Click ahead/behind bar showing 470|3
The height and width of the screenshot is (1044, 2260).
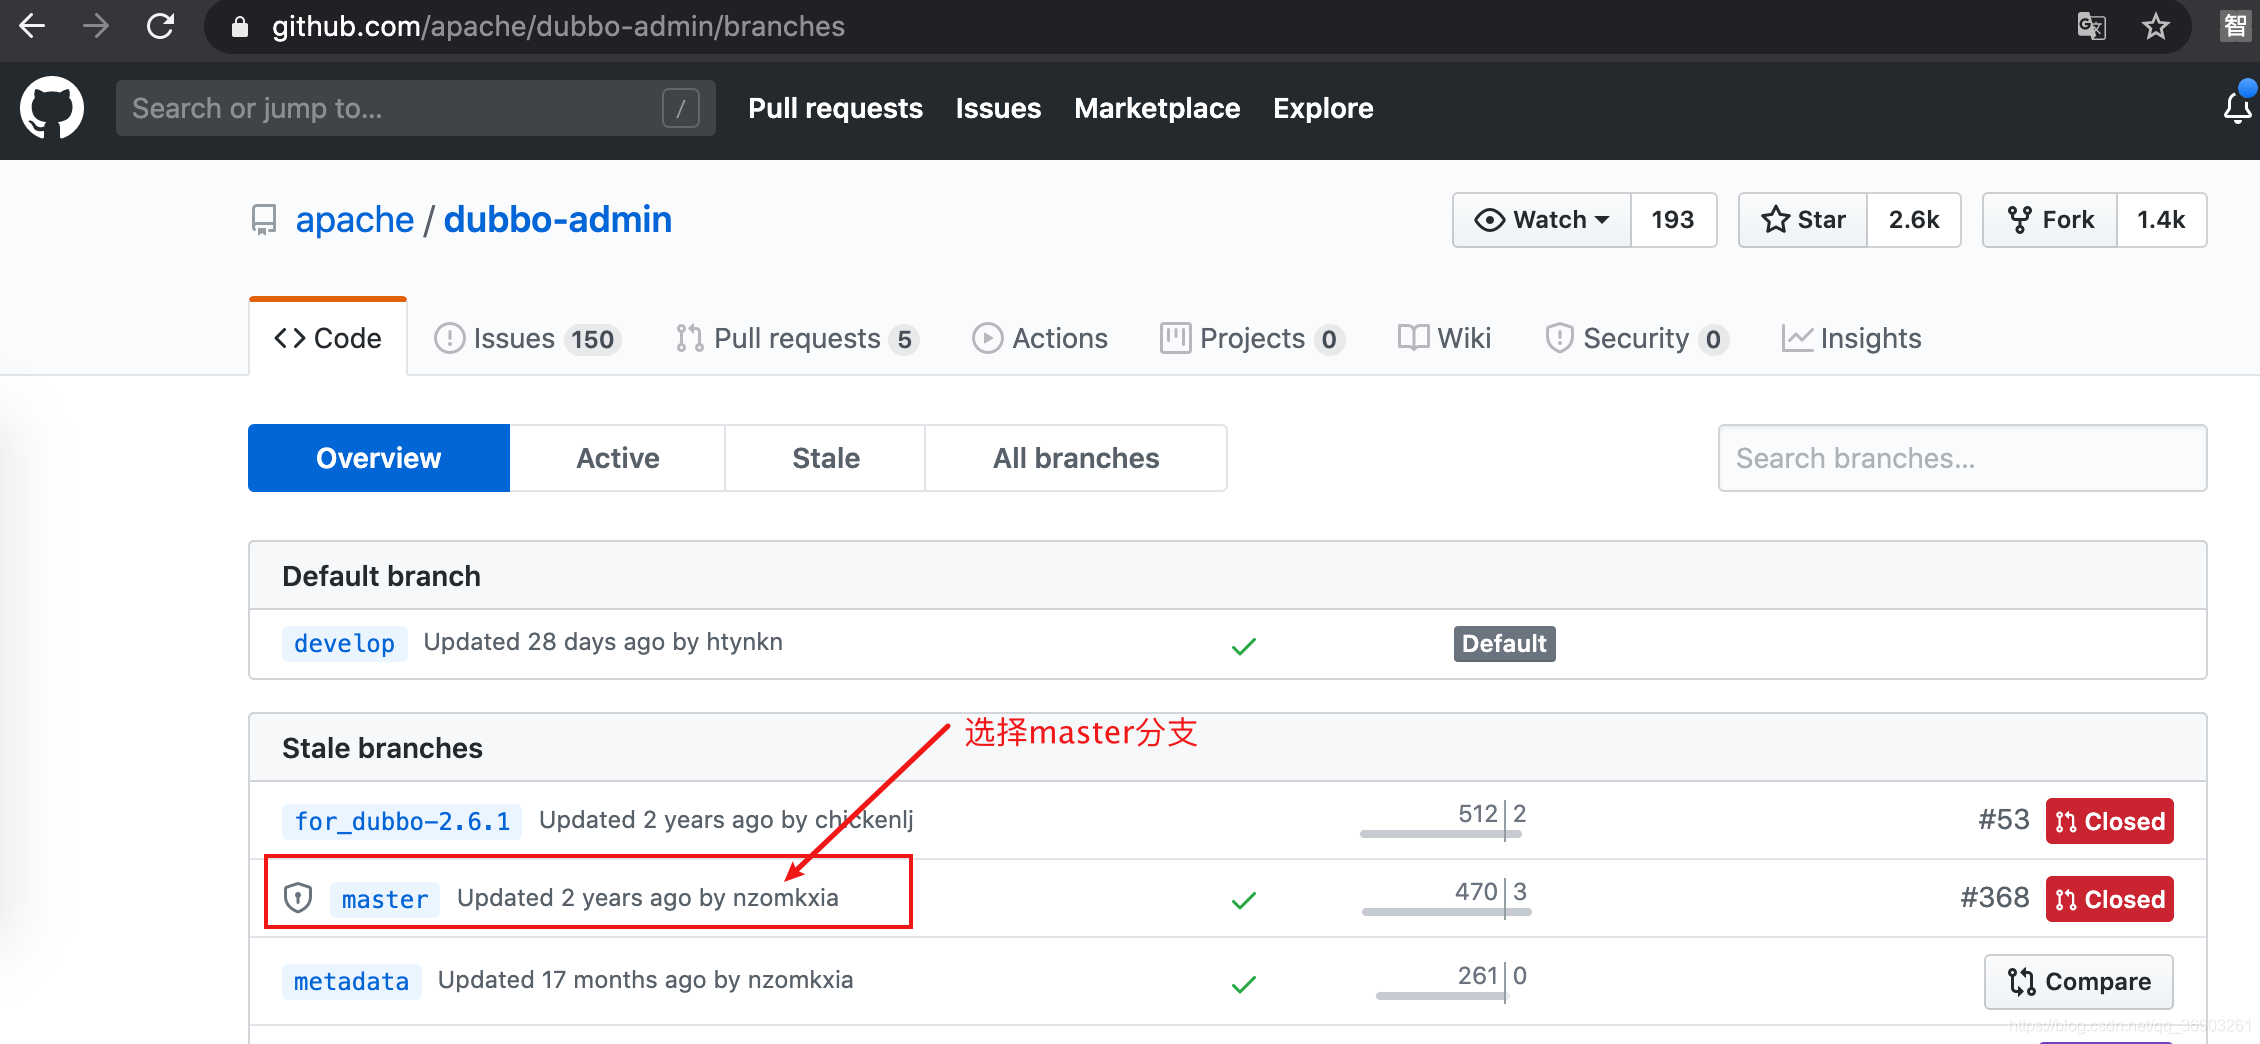pos(1446,897)
